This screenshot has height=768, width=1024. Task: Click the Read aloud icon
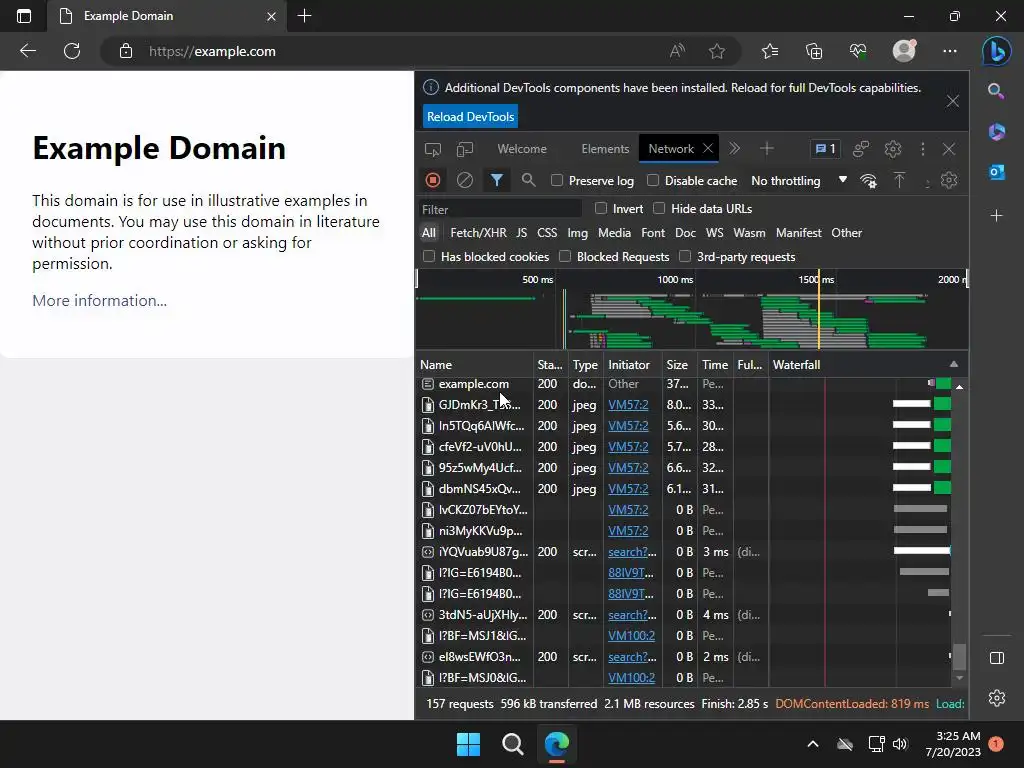tap(677, 51)
